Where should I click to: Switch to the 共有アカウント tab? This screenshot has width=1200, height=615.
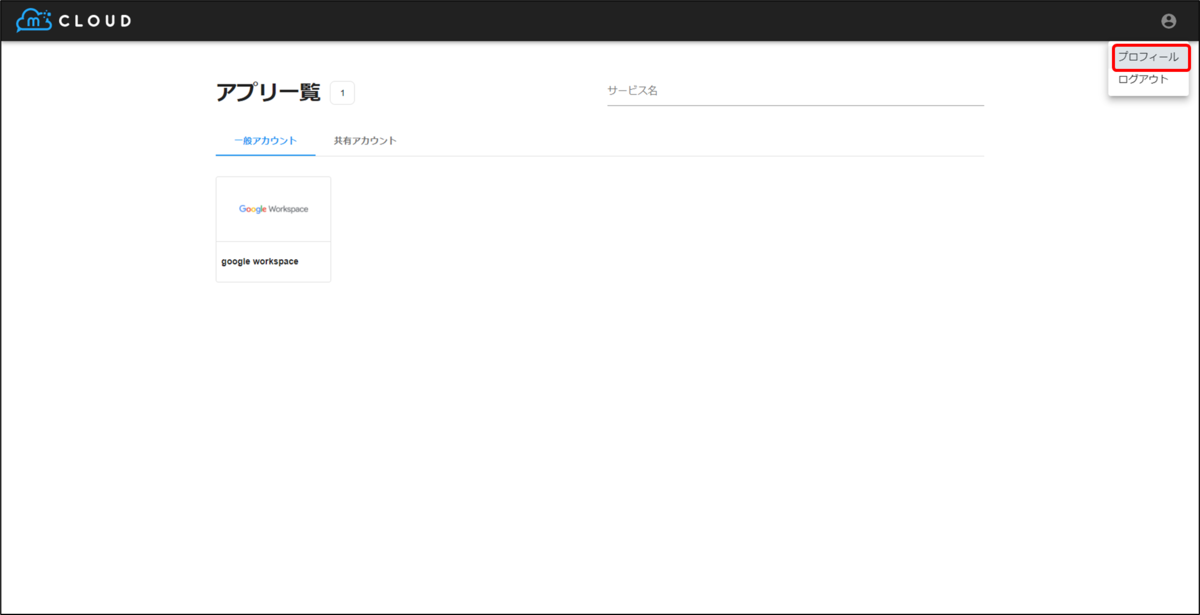(x=365, y=141)
